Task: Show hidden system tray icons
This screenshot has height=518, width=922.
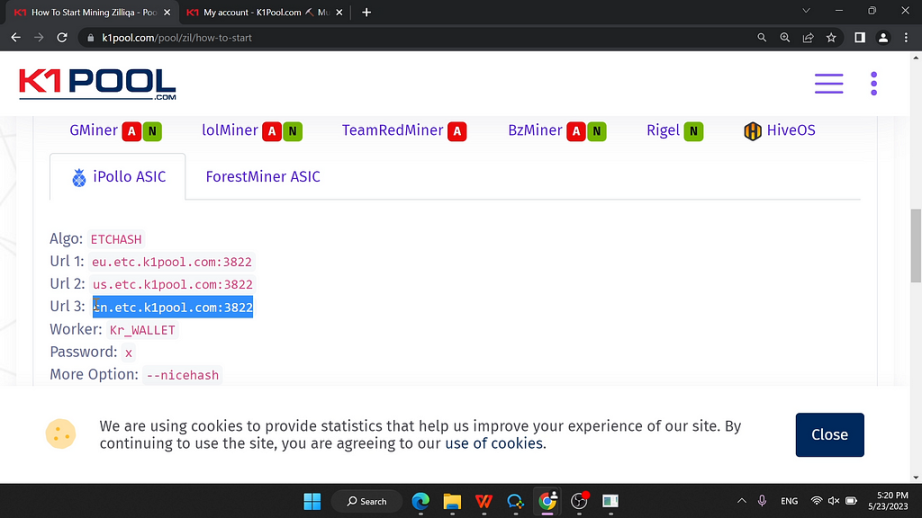Action: [x=741, y=501]
